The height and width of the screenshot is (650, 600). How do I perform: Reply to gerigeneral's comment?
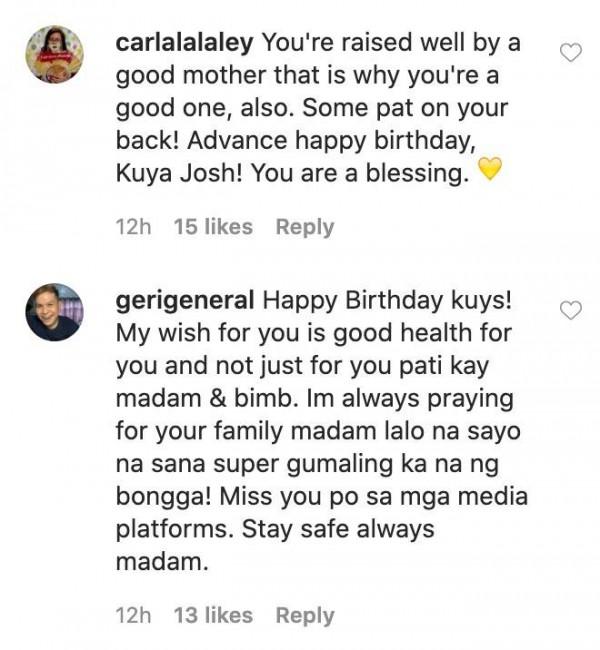(305, 616)
